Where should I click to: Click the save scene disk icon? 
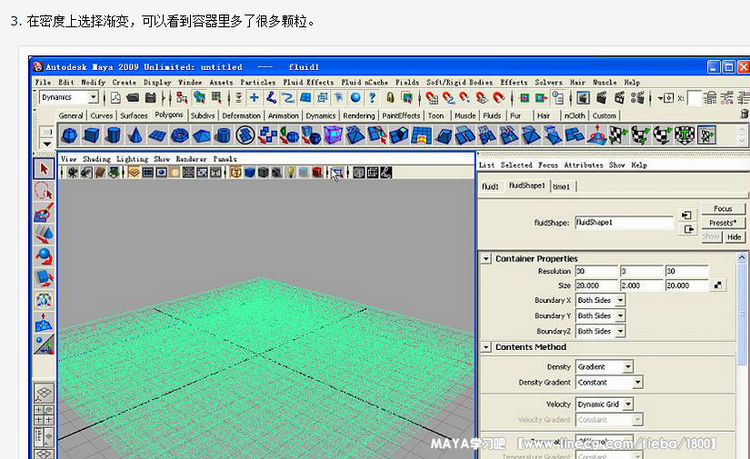[x=150, y=98]
